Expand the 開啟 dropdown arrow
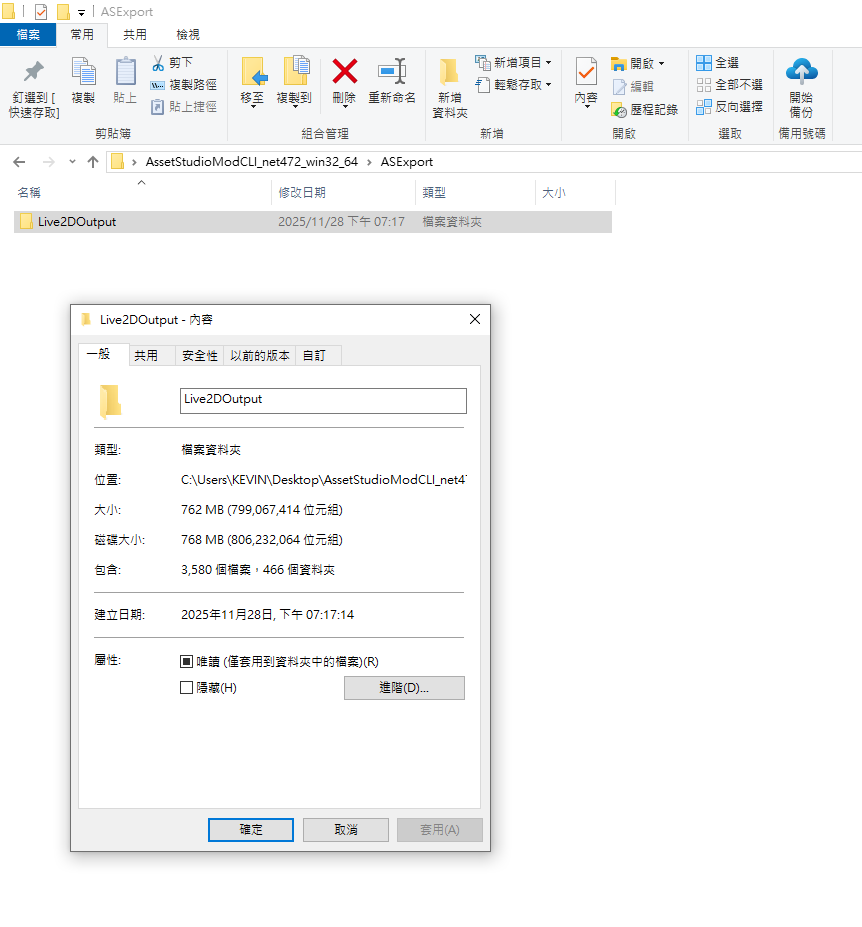Viewport: 862px width, 927px height. coord(661,63)
